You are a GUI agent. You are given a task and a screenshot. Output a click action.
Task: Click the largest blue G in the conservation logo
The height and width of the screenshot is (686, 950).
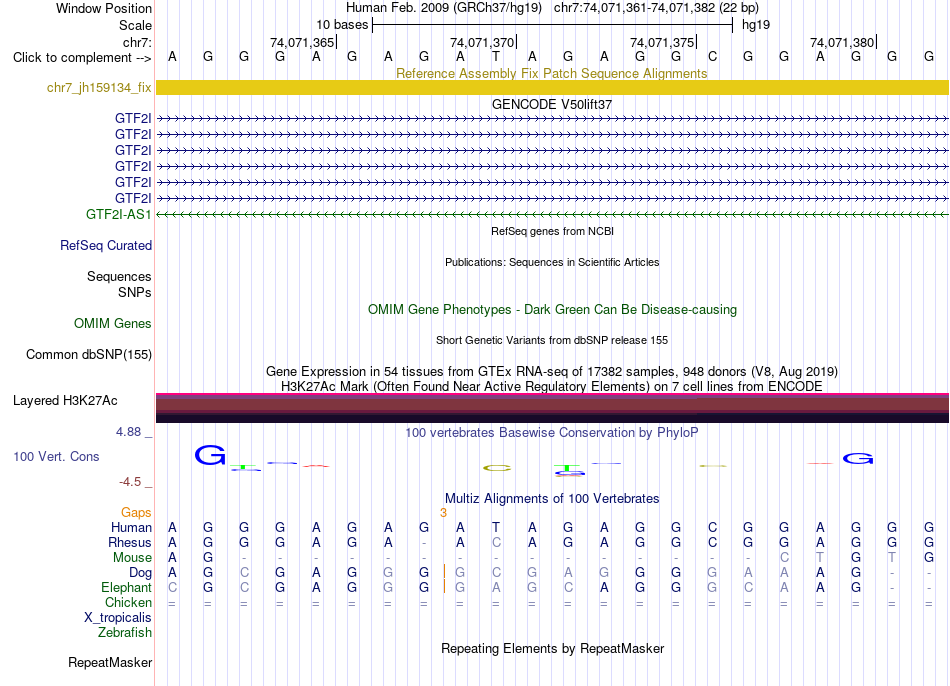[x=210, y=455]
